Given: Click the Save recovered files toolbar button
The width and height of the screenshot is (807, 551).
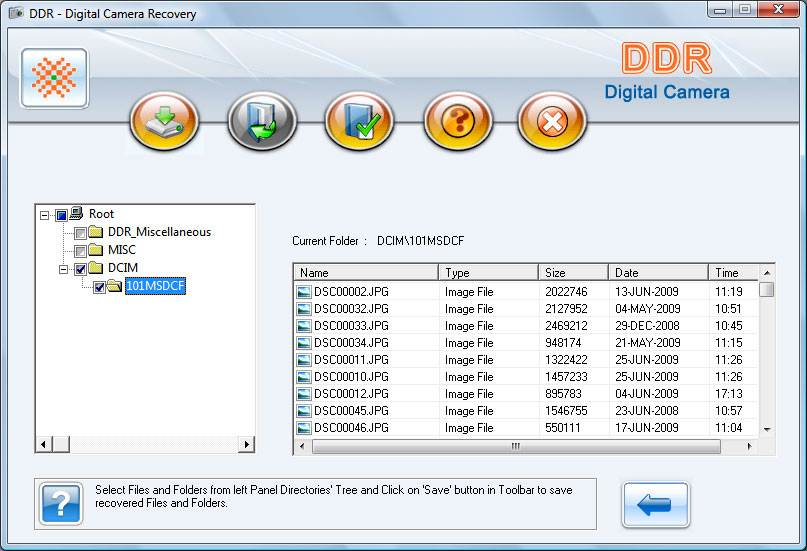Looking at the screenshot, I should click(165, 121).
